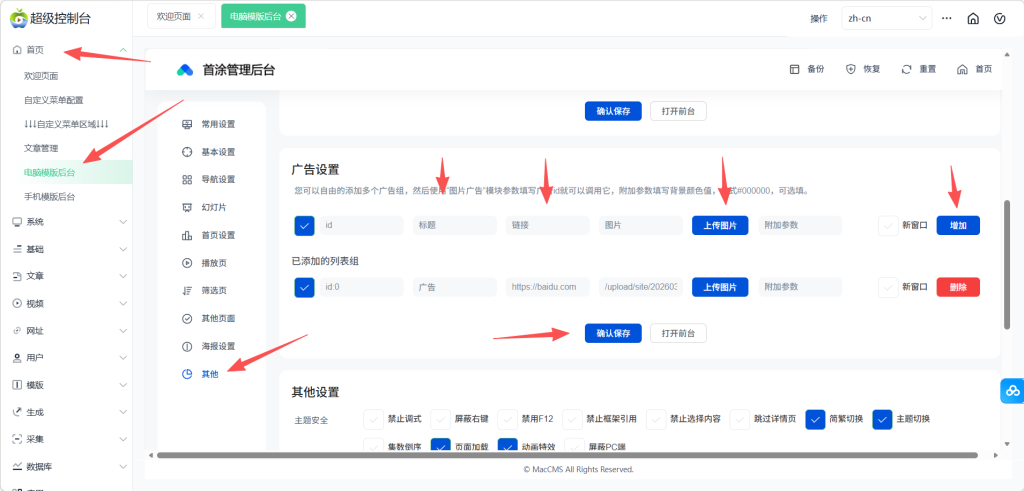
Task: Click 增加 button to add ad
Action: pyautogui.click(x=958, y=225)
